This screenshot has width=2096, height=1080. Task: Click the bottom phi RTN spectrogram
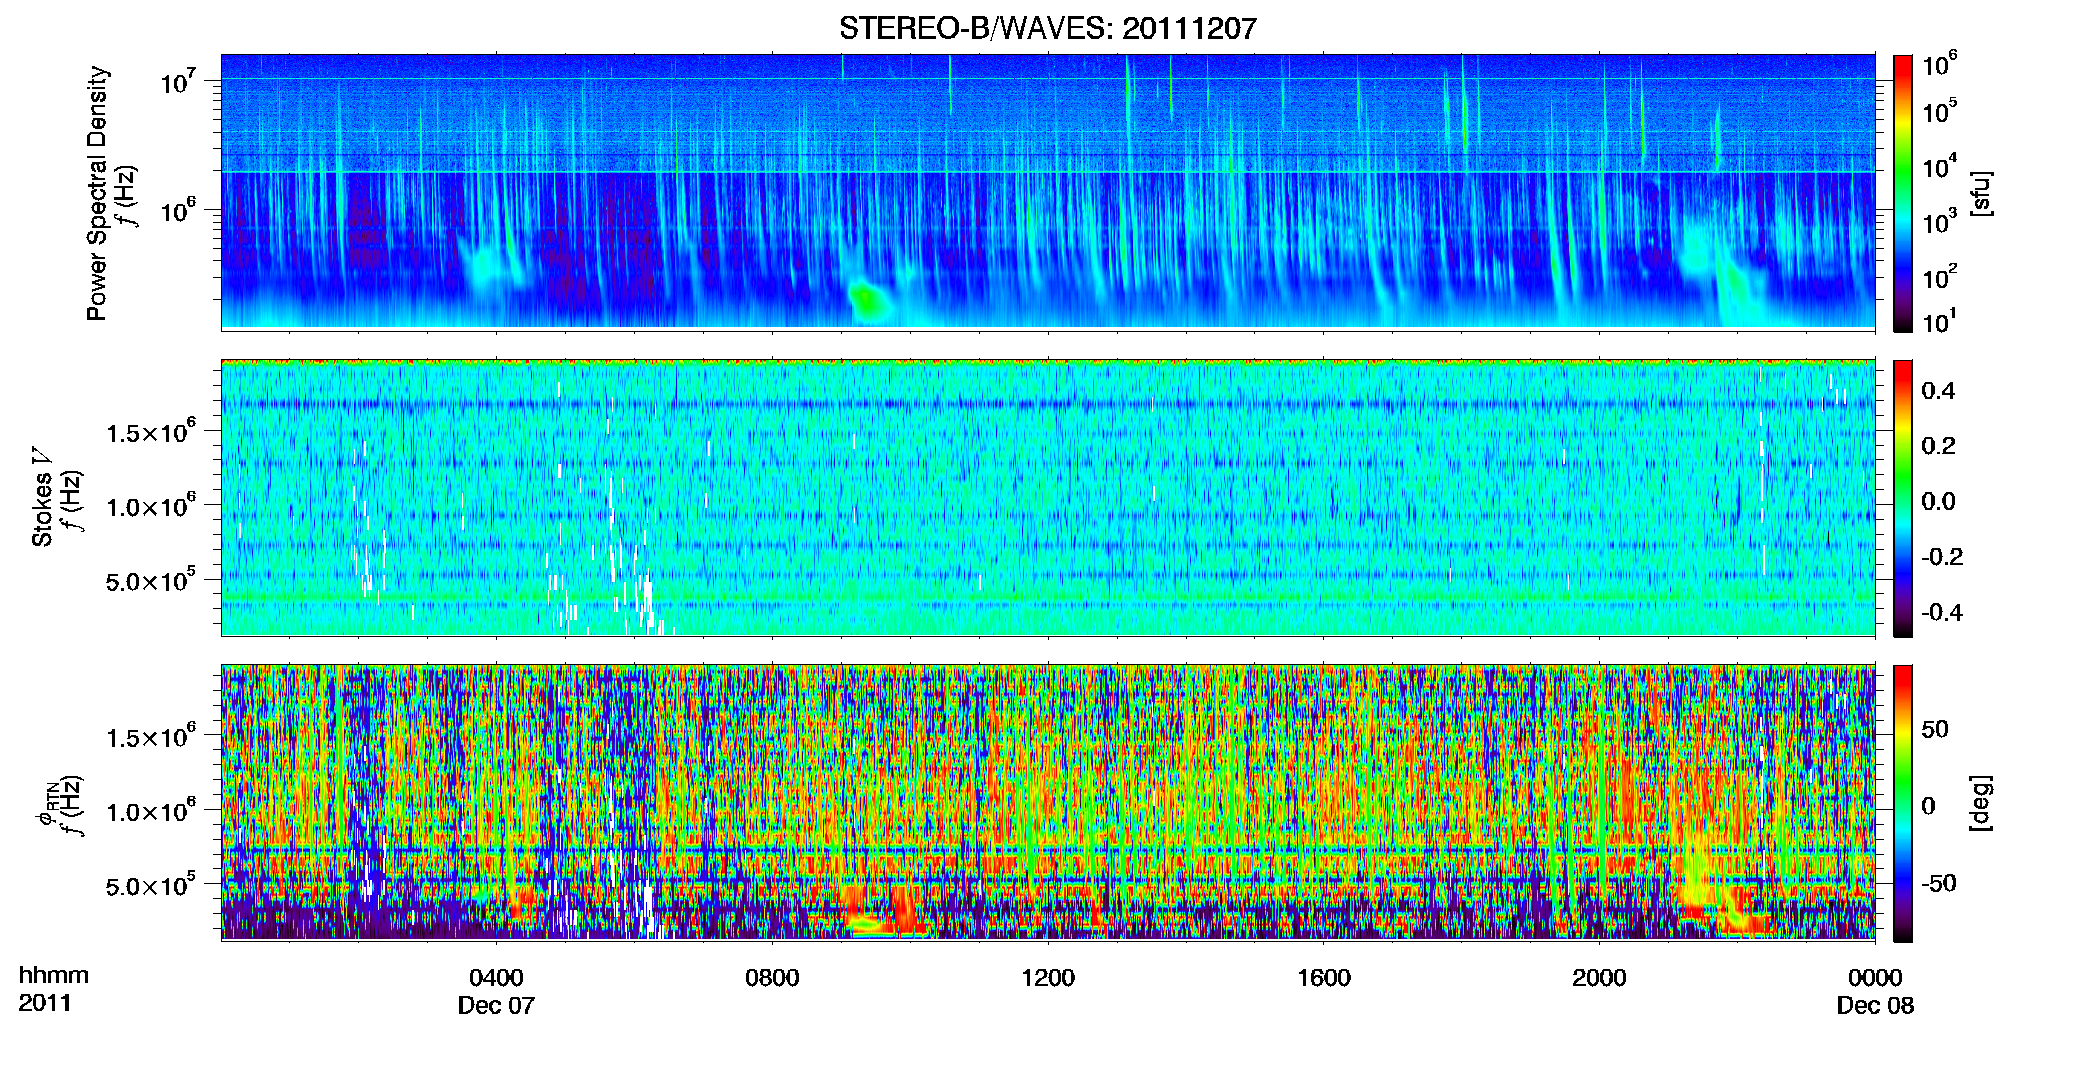pos(1048,802)
